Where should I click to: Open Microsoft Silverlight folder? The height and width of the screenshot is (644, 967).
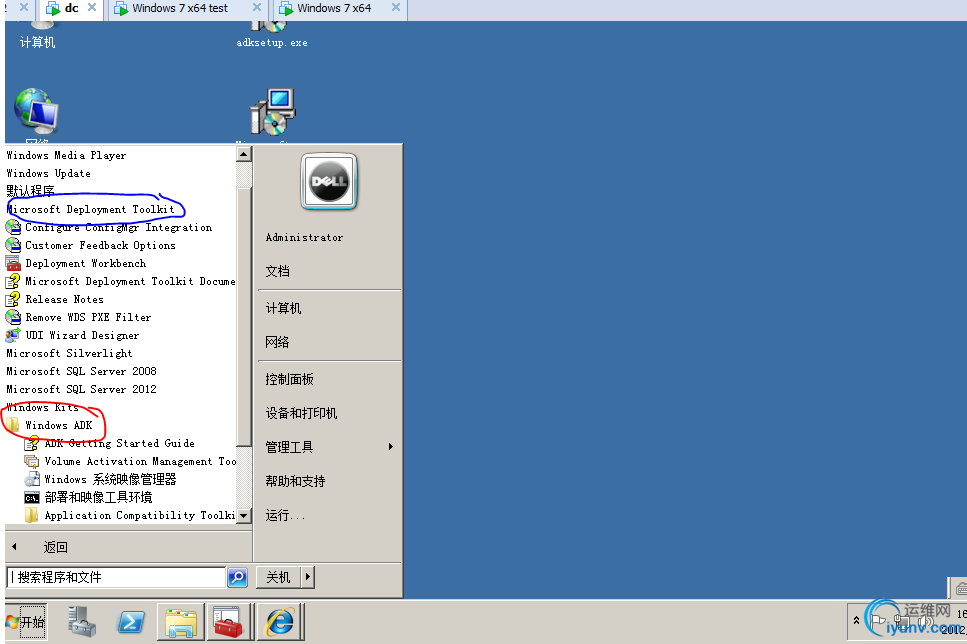pyautogui.click(x=69, y=353)
